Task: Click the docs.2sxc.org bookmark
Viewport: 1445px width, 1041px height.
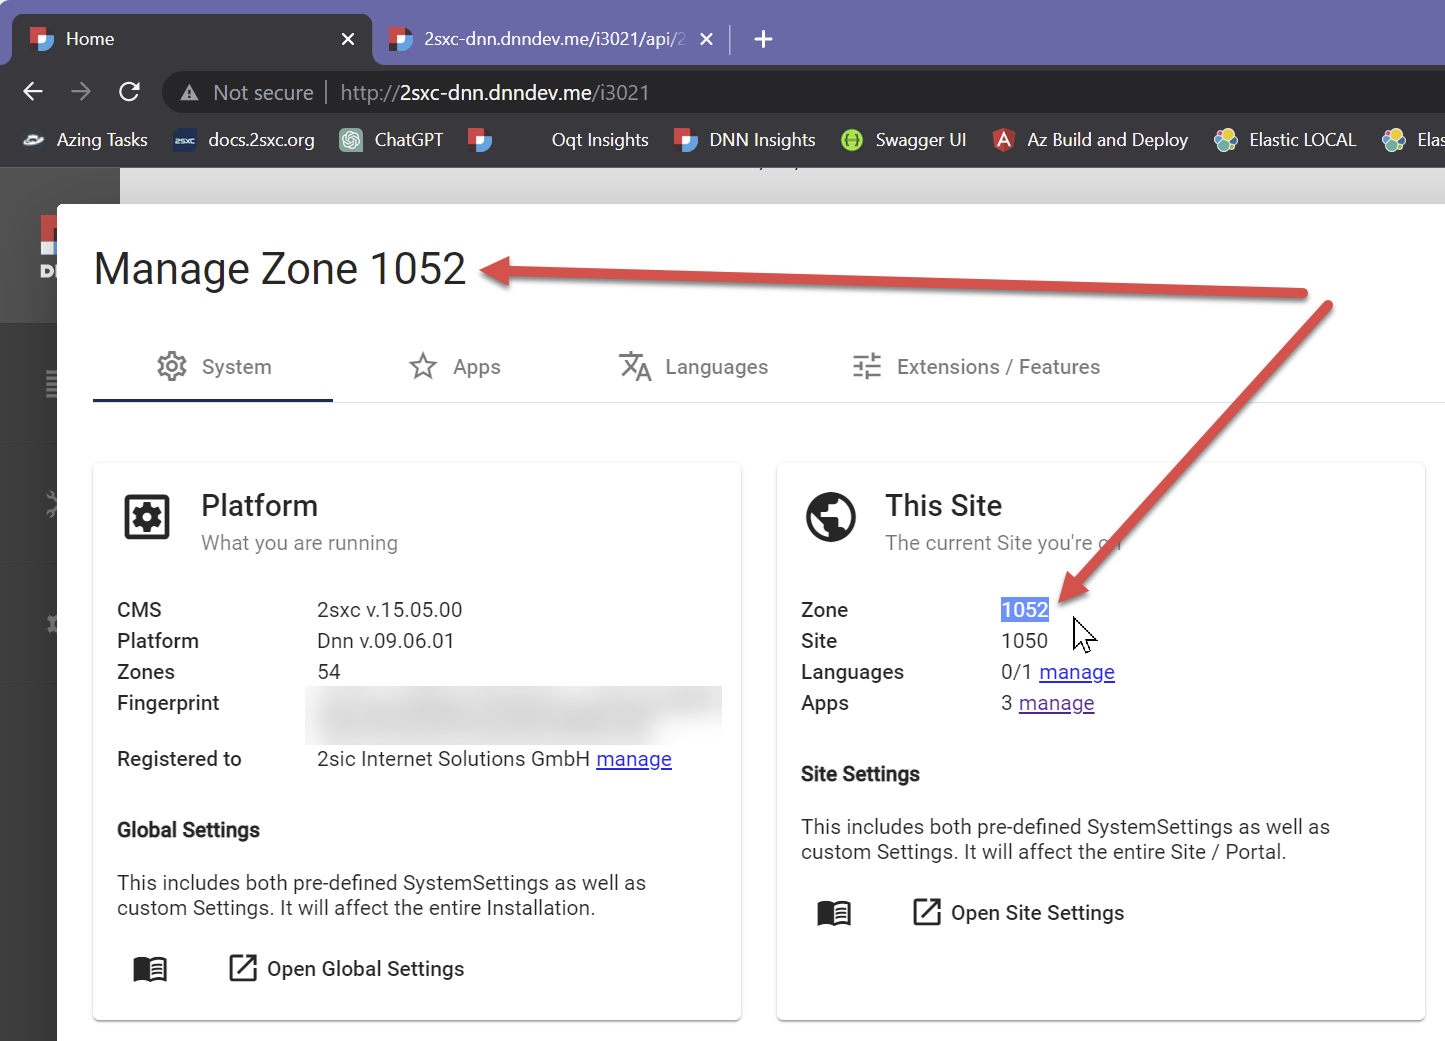Action: point(243,140)
